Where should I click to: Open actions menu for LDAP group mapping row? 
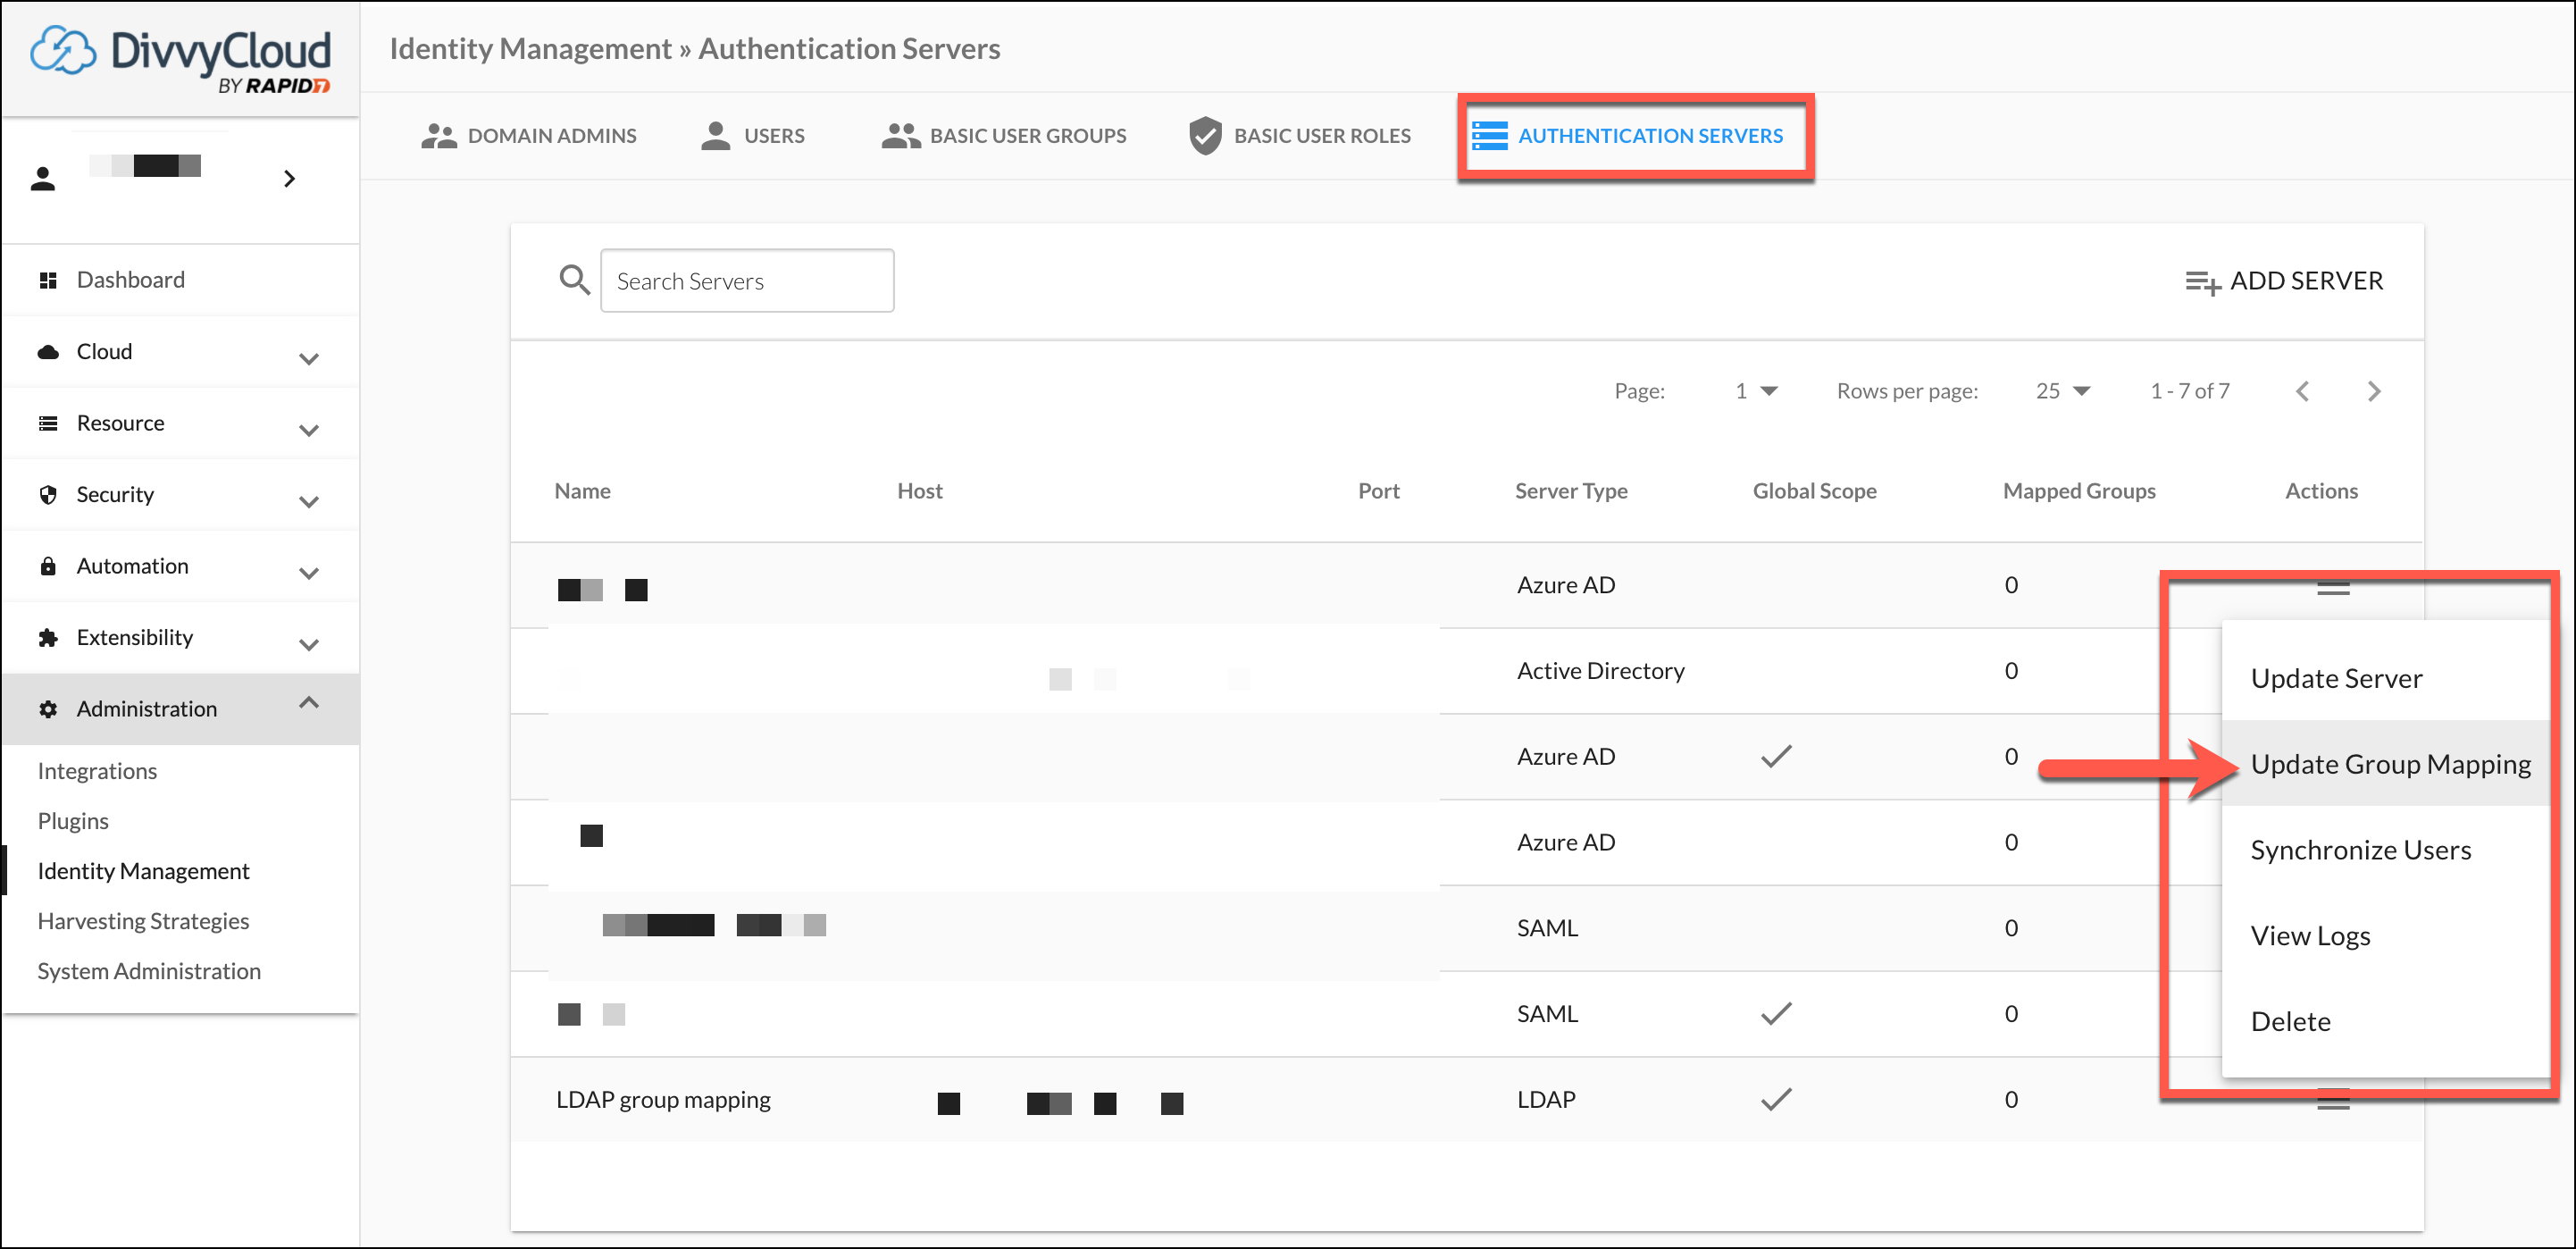pyautogui.click(x=2333, y=1101)
